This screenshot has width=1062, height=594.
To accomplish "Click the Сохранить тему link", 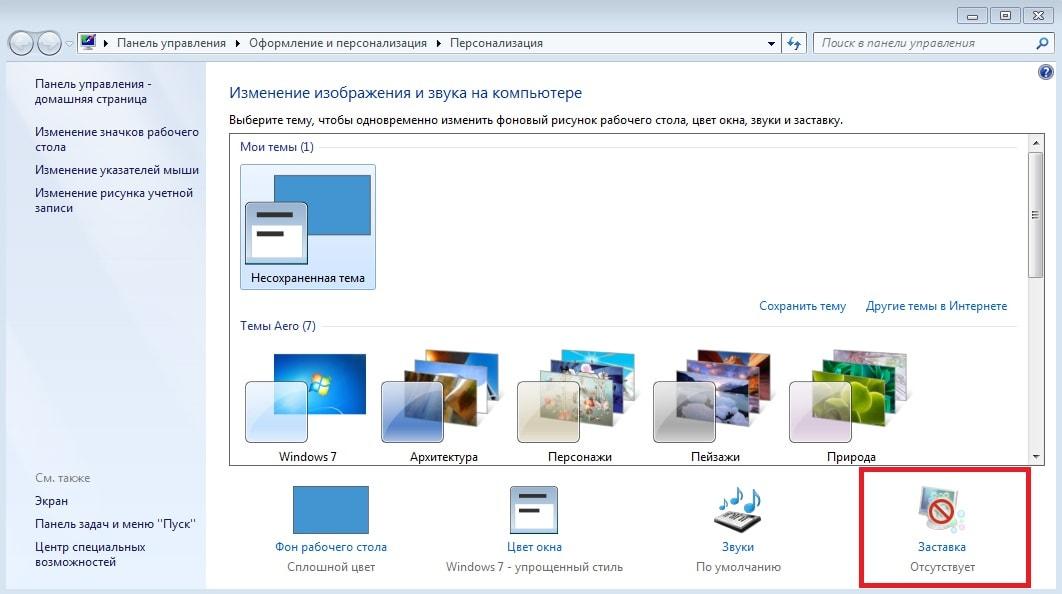I will pos(802,306).
